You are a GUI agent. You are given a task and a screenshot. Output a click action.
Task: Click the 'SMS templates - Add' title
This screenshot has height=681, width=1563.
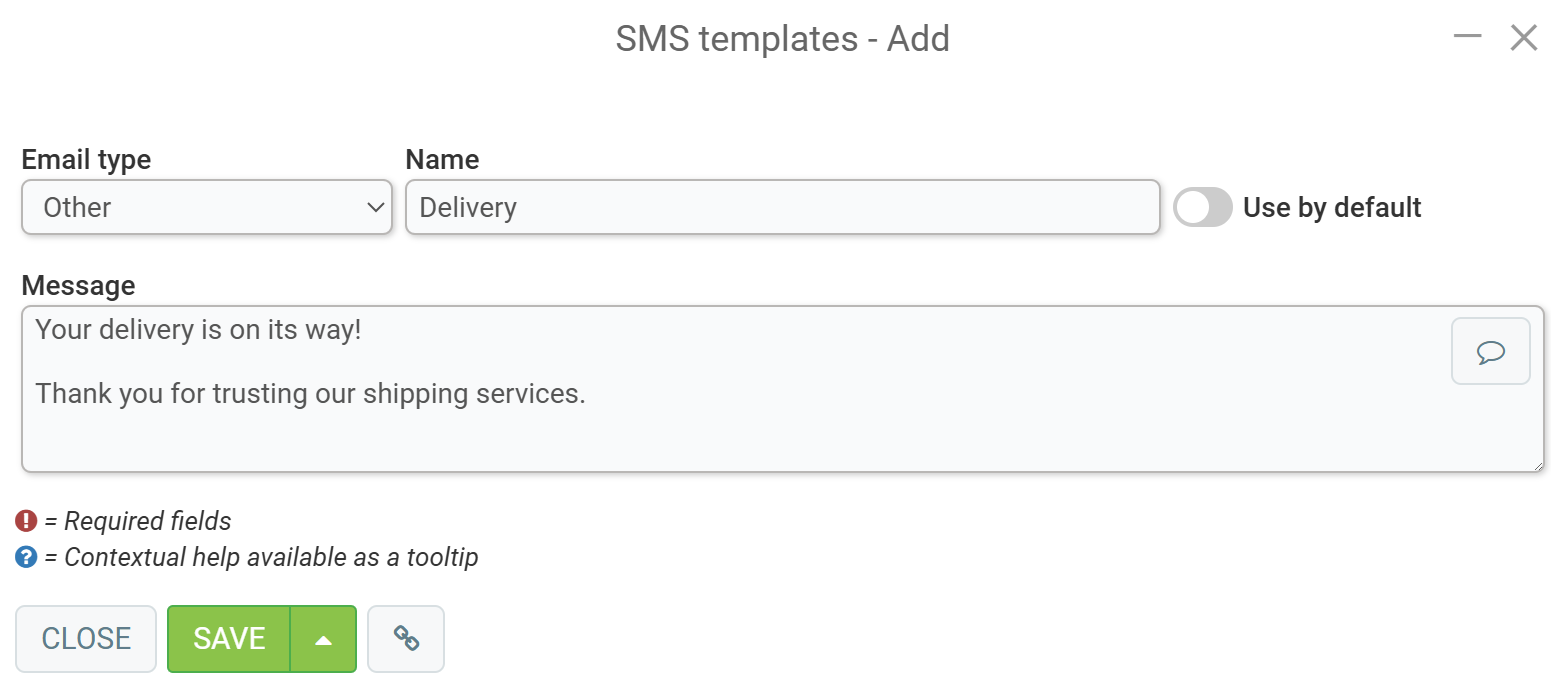pyautogui.click(x=782, y=39)
